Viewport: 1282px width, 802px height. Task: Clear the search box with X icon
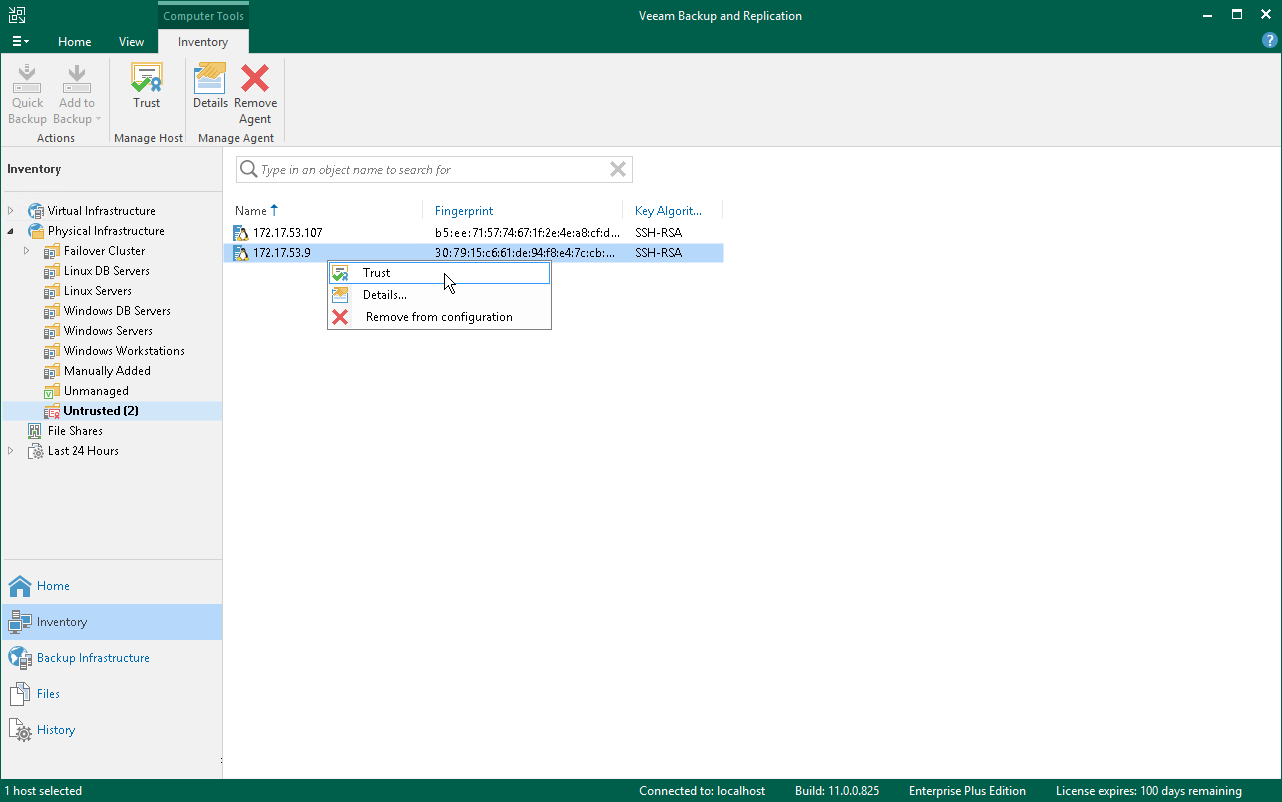618,170
